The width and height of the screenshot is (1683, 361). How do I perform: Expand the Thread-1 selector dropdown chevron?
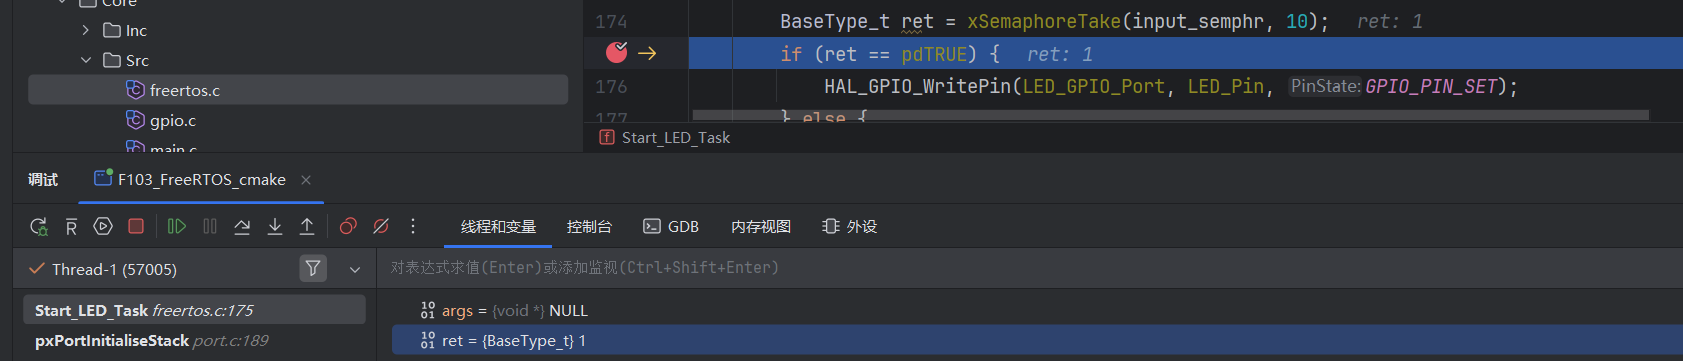(355, 270)
